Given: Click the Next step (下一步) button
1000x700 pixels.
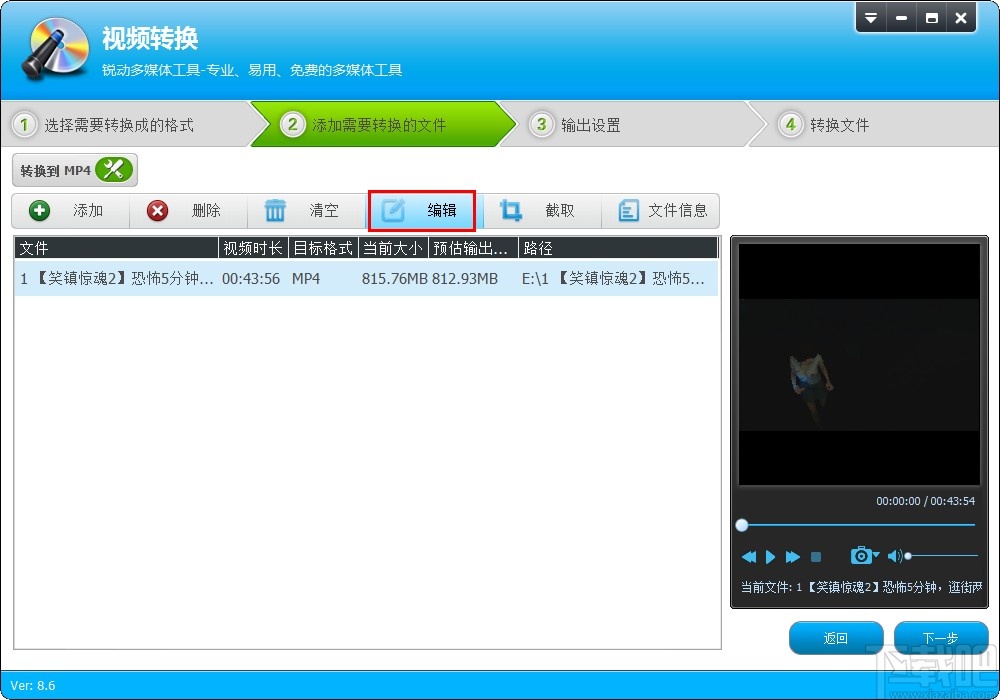Looking at the screenshot, I should tap(941, 638).
